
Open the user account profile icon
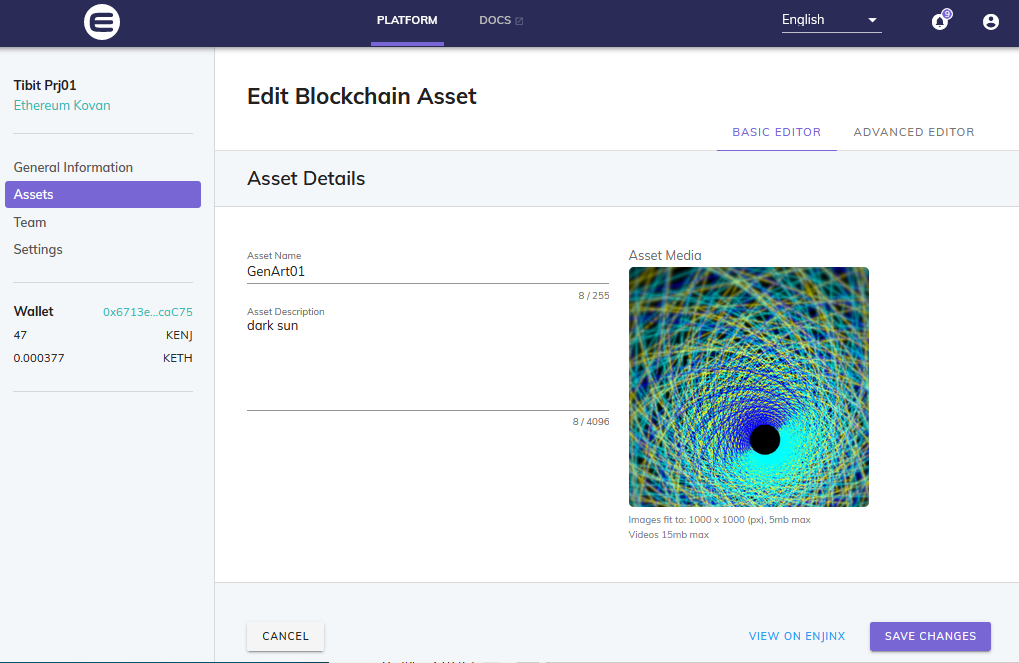point(990,21)
